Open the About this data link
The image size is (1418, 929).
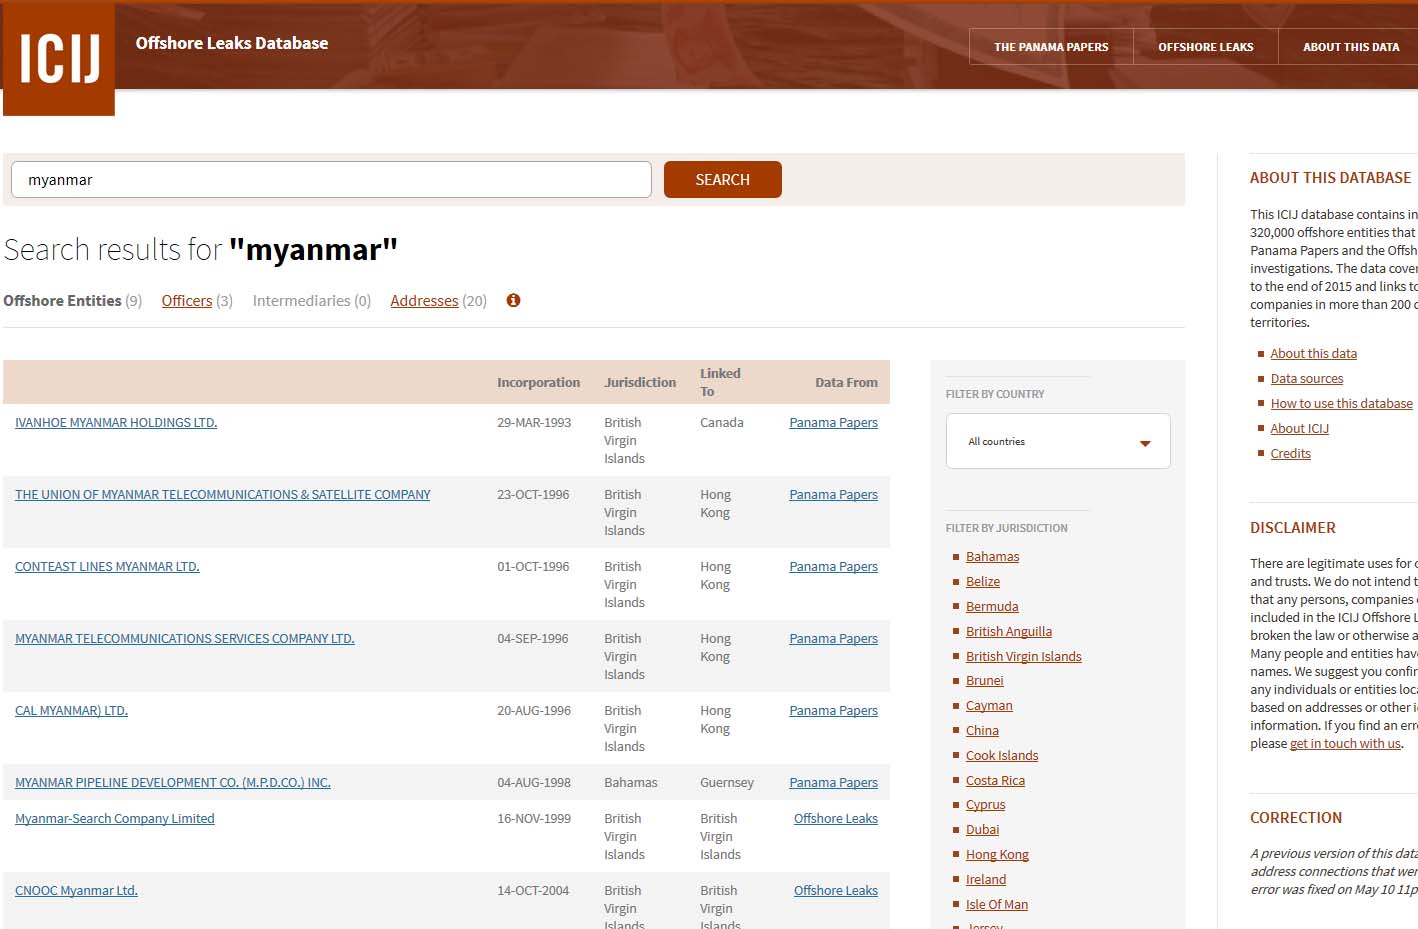1314,354
